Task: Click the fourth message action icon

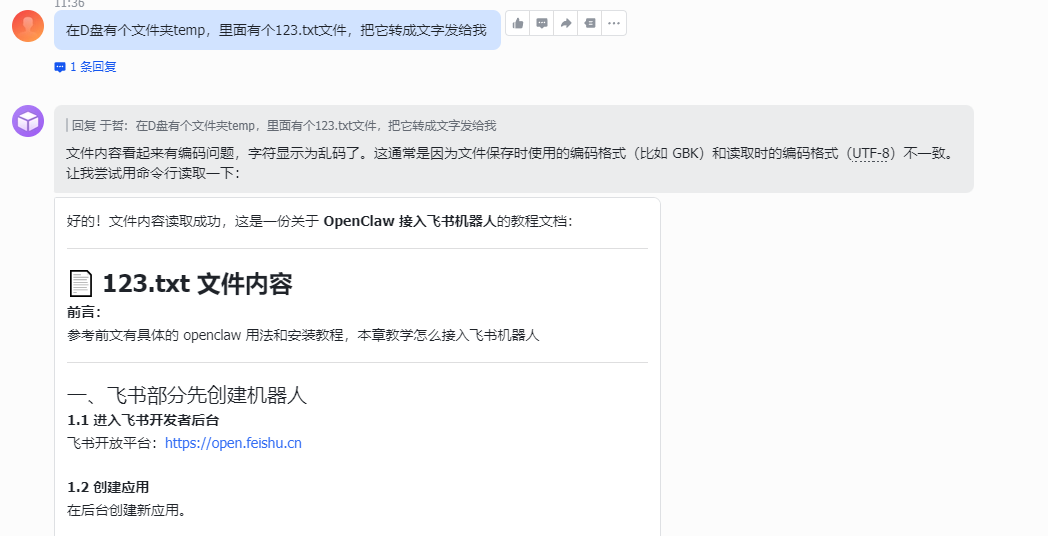Action: (x=590, y=23)
